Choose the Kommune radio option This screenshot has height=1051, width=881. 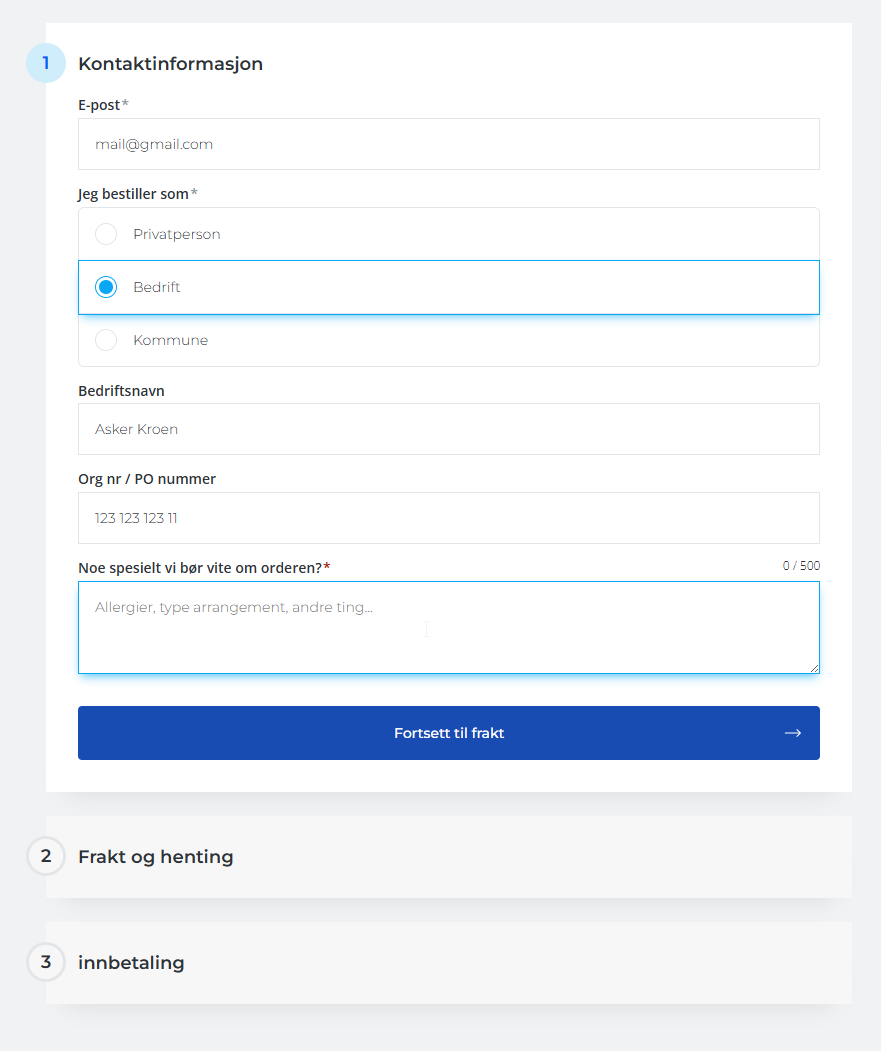[x=106, y=340]
